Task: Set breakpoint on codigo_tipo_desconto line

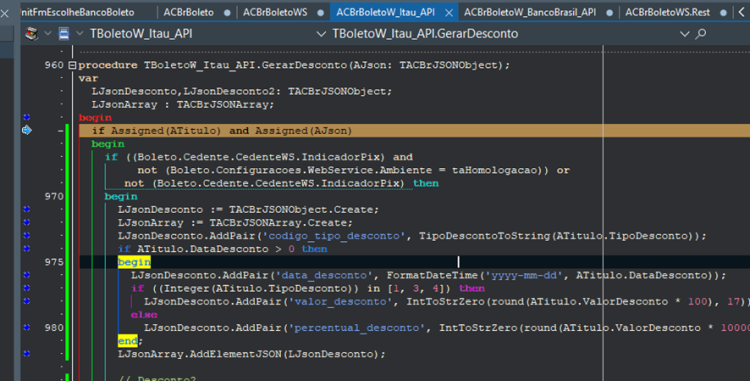Action: (27, 236)
